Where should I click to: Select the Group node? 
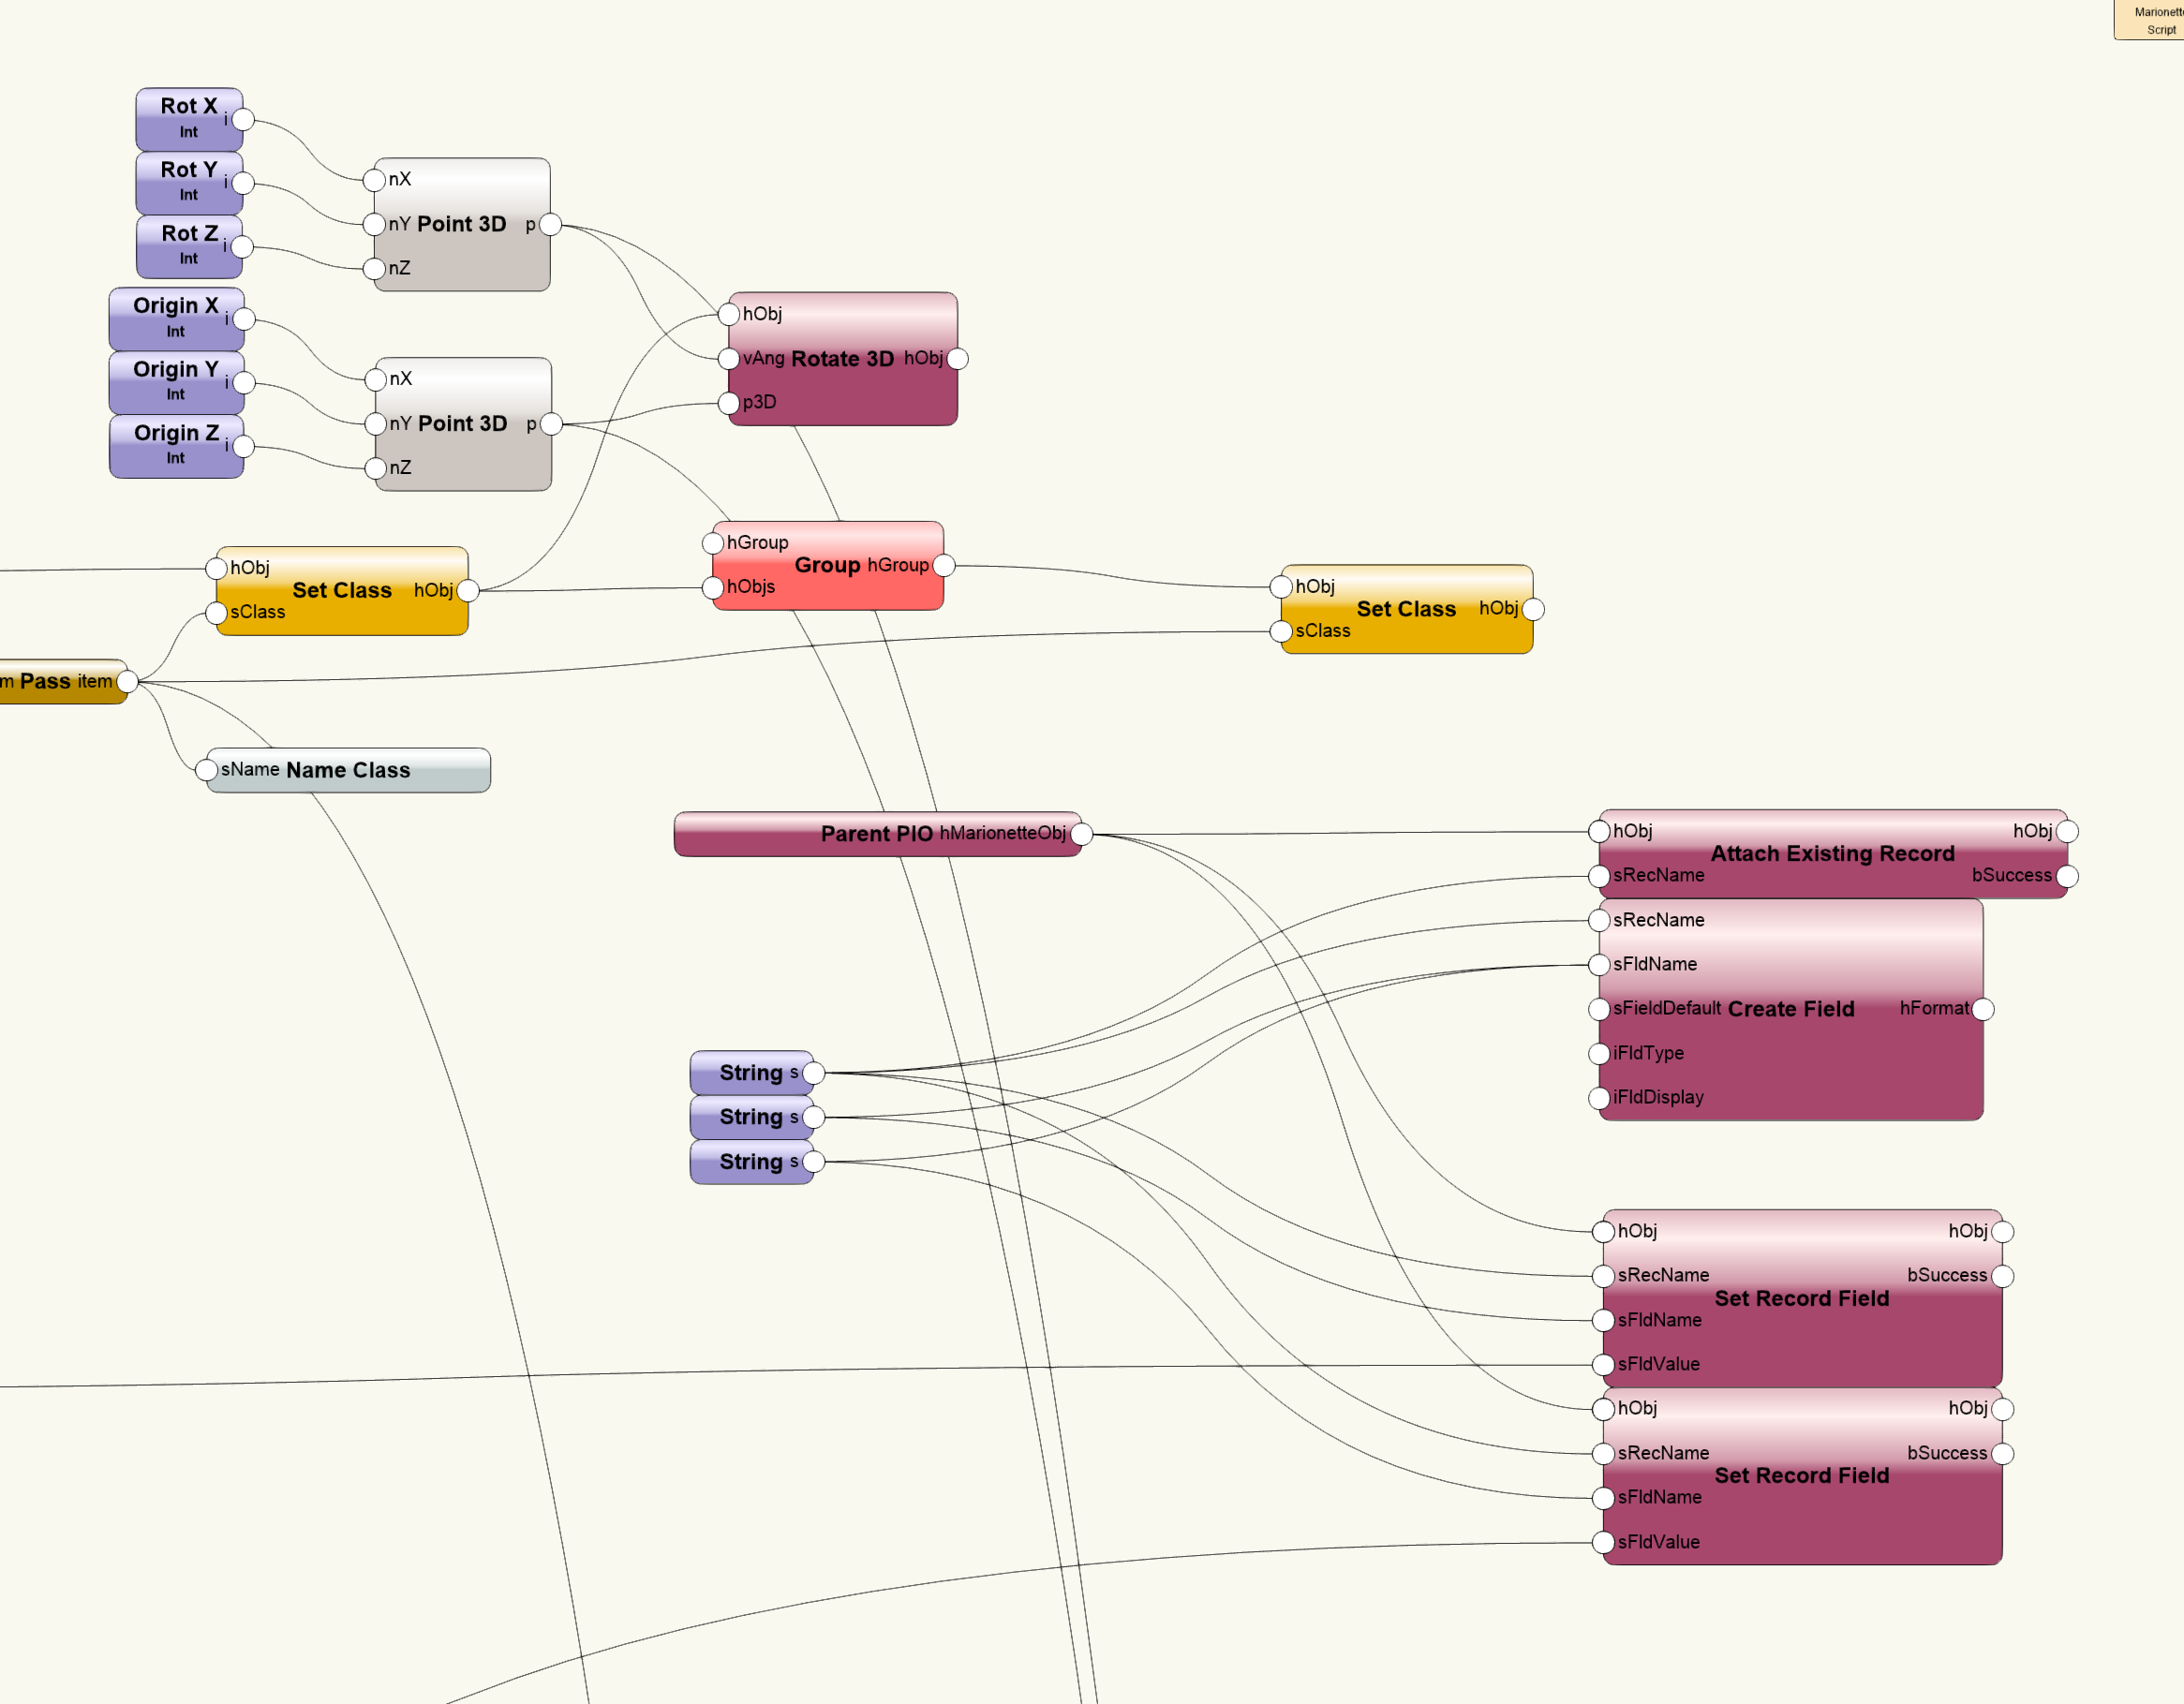[x=828, y=565]
